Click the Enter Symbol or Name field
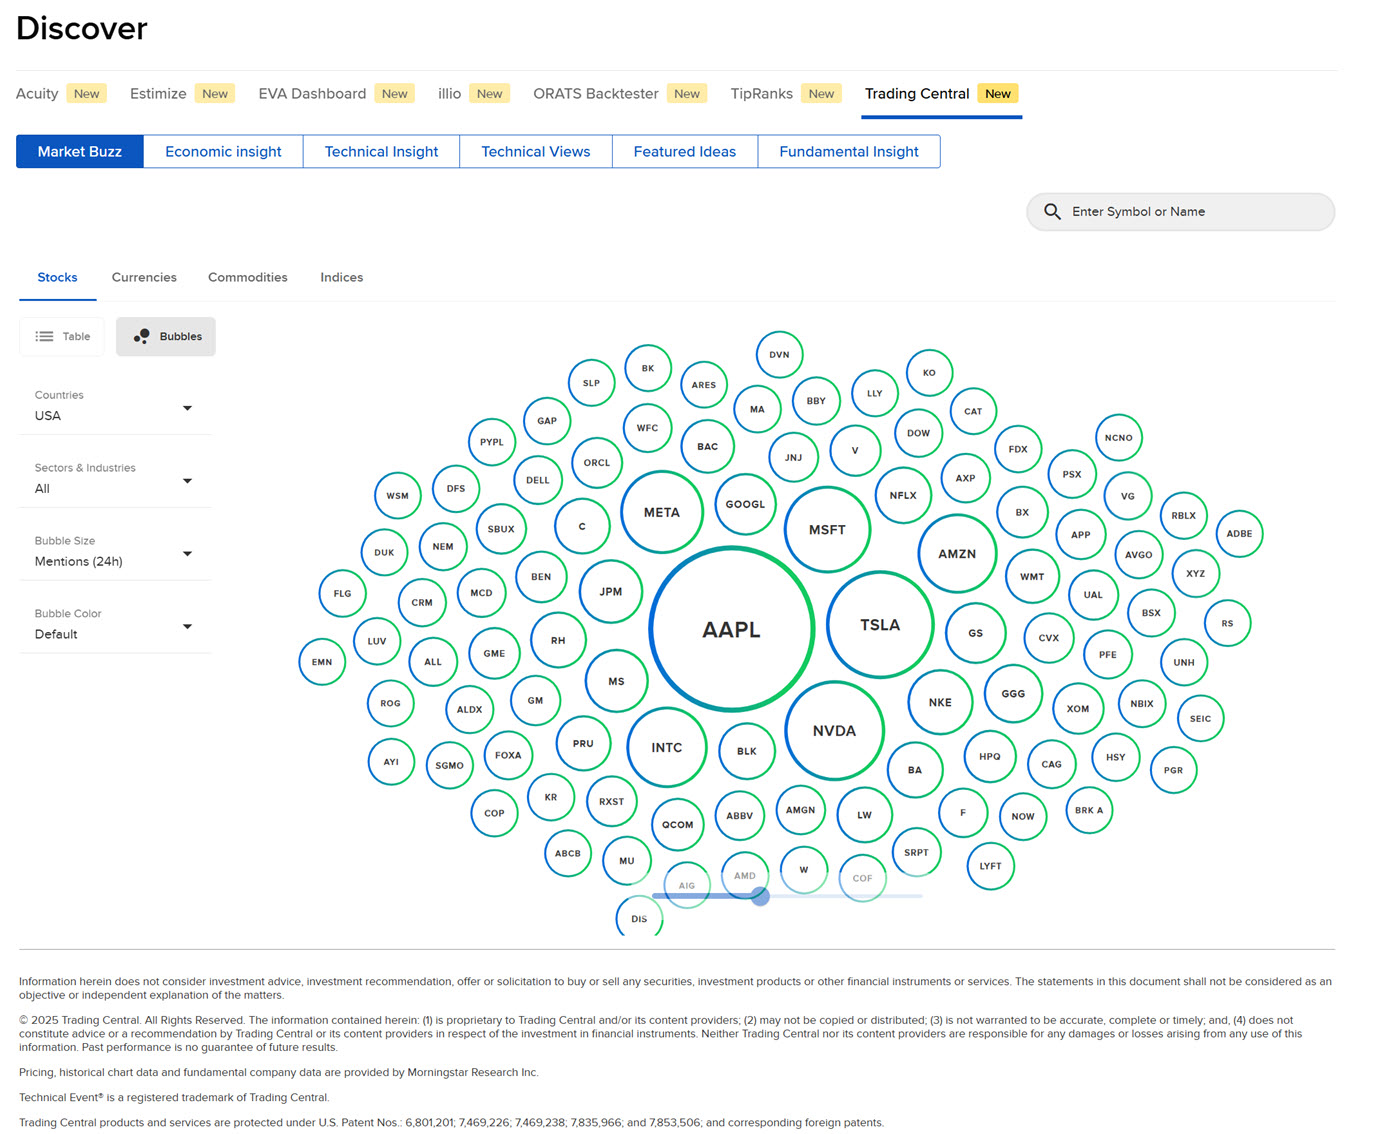This screenshot has height=1134, width=1400. pyautogui.click(x=1181, y=212)
